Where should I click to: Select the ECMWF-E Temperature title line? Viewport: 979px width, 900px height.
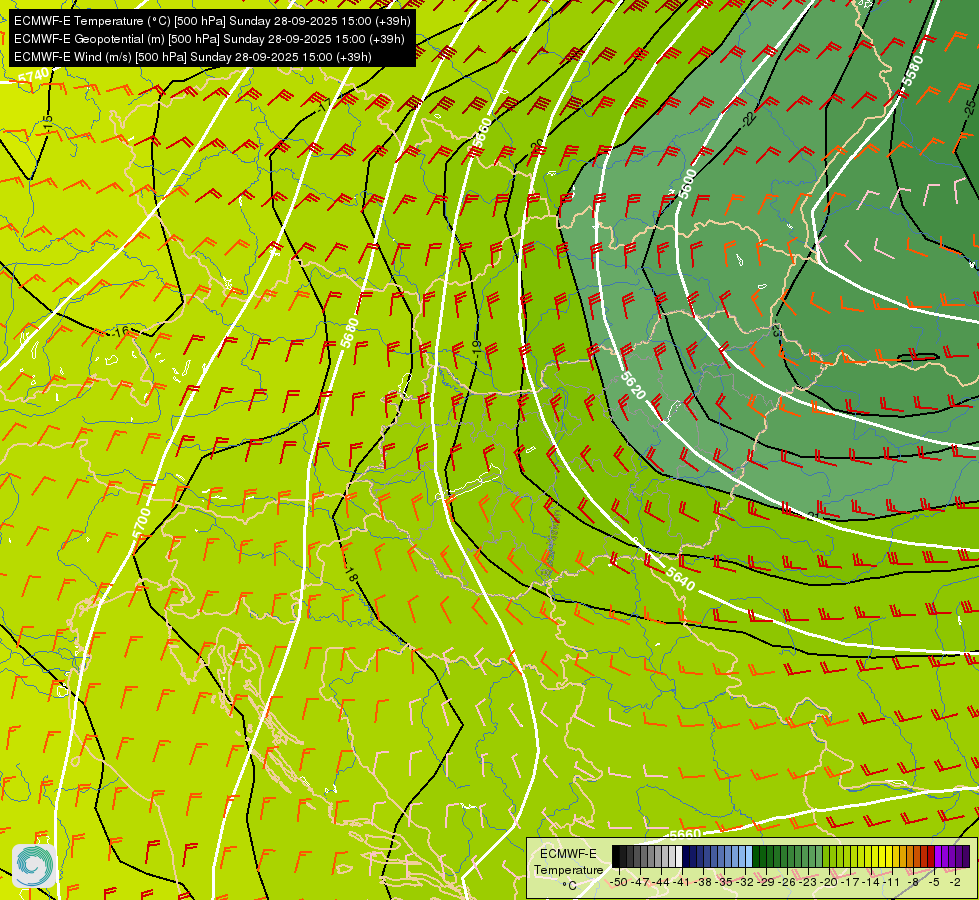[x=212, y=21]
